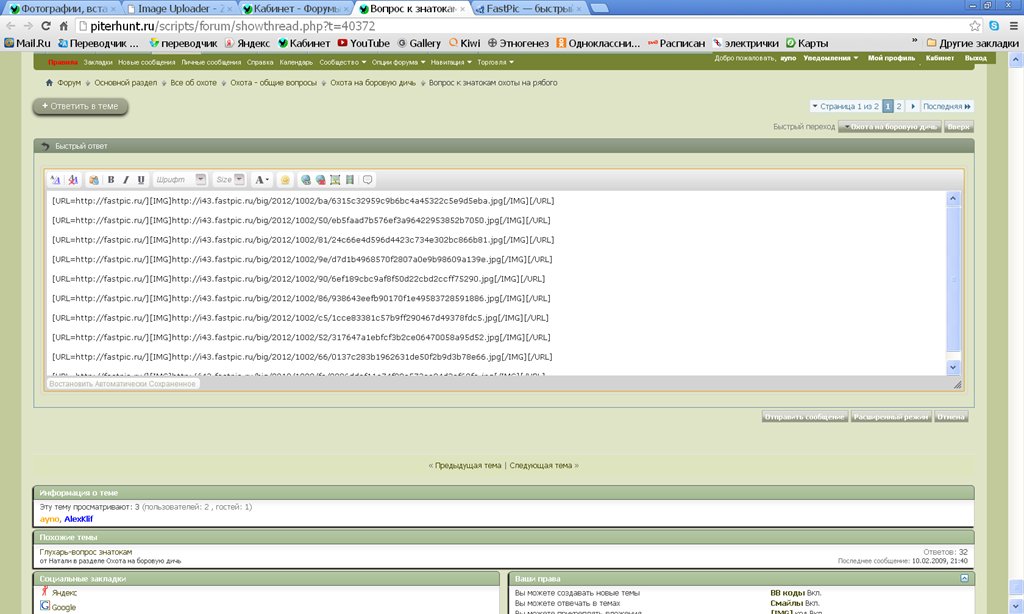Click the Вверх button
1024x614 pixels.
point(959,127)
